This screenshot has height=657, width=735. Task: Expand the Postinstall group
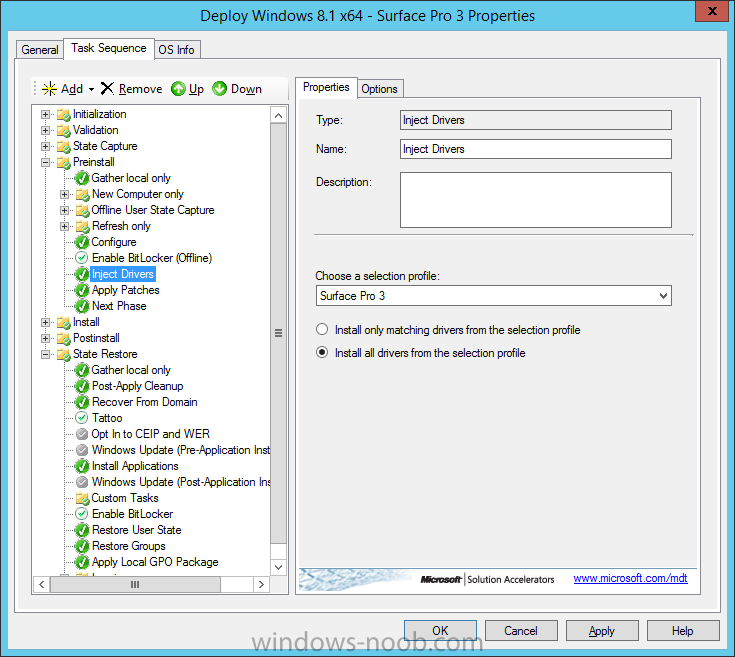click(45, 338)
